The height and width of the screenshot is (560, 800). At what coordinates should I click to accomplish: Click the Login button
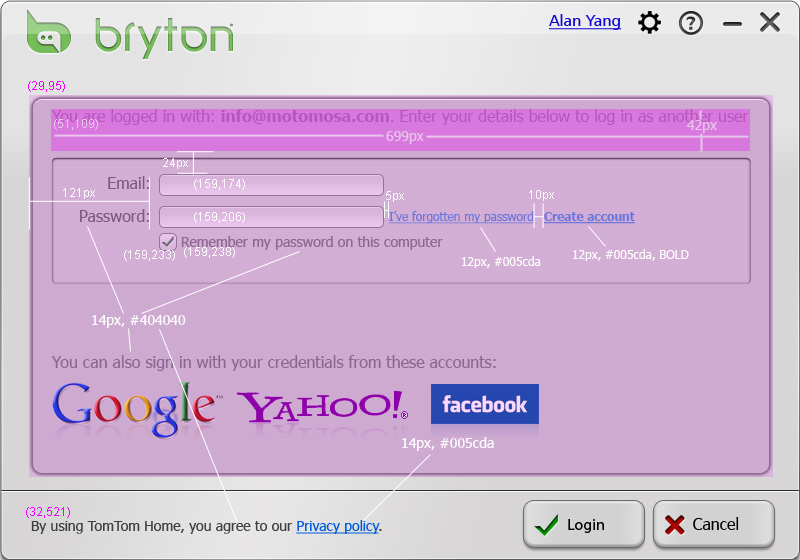click(584, 524)
